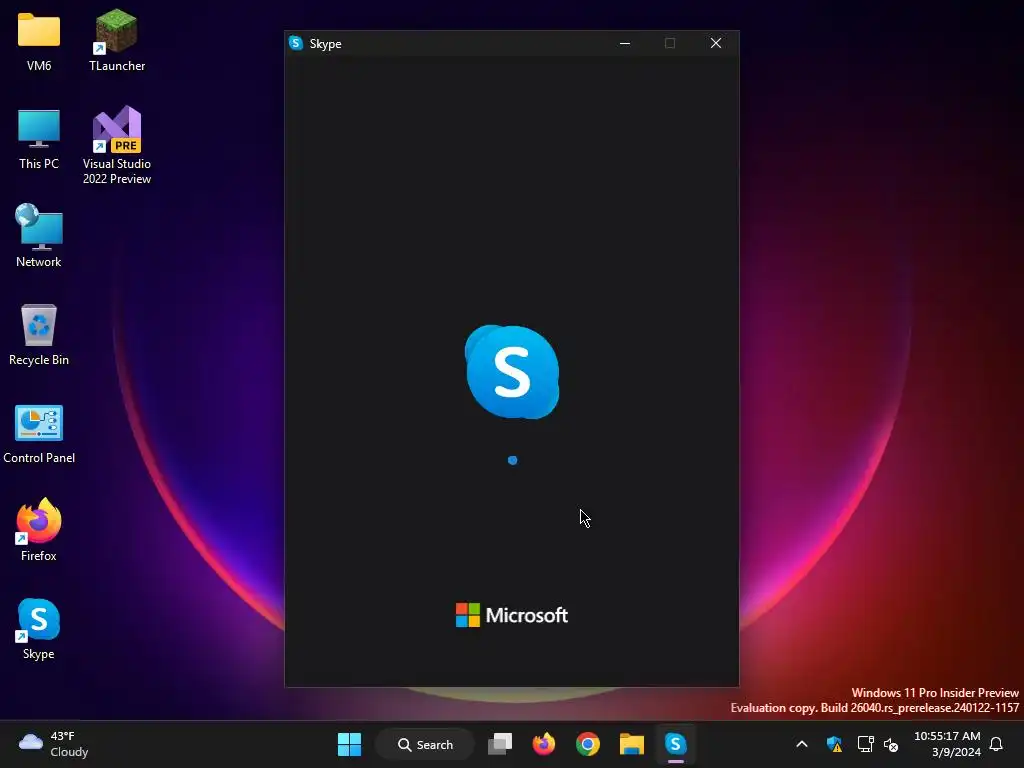The width and height of the screenshot is (1024, 768).
Task: Select Visual Studio 2022 Preview shortcut
Action: click(117, 145)
